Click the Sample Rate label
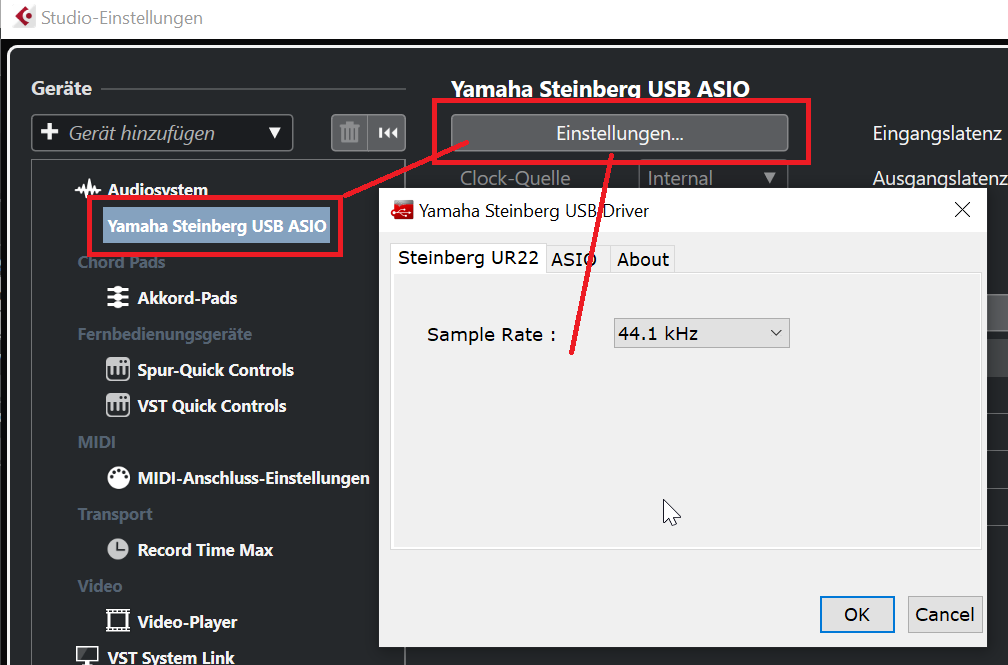Image resolution: width=1008 pixels, height=665 pixels. [x=490, y=334]
